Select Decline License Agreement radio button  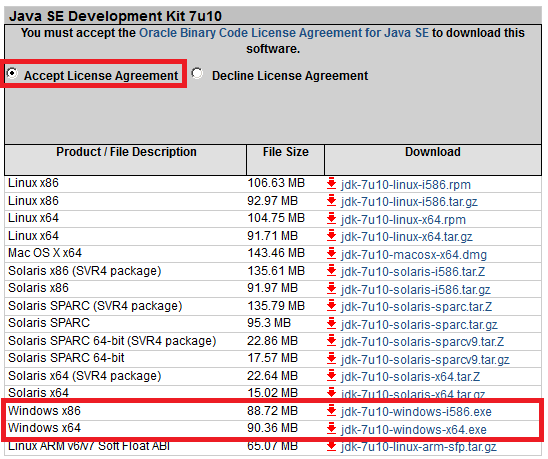point(197,73)
